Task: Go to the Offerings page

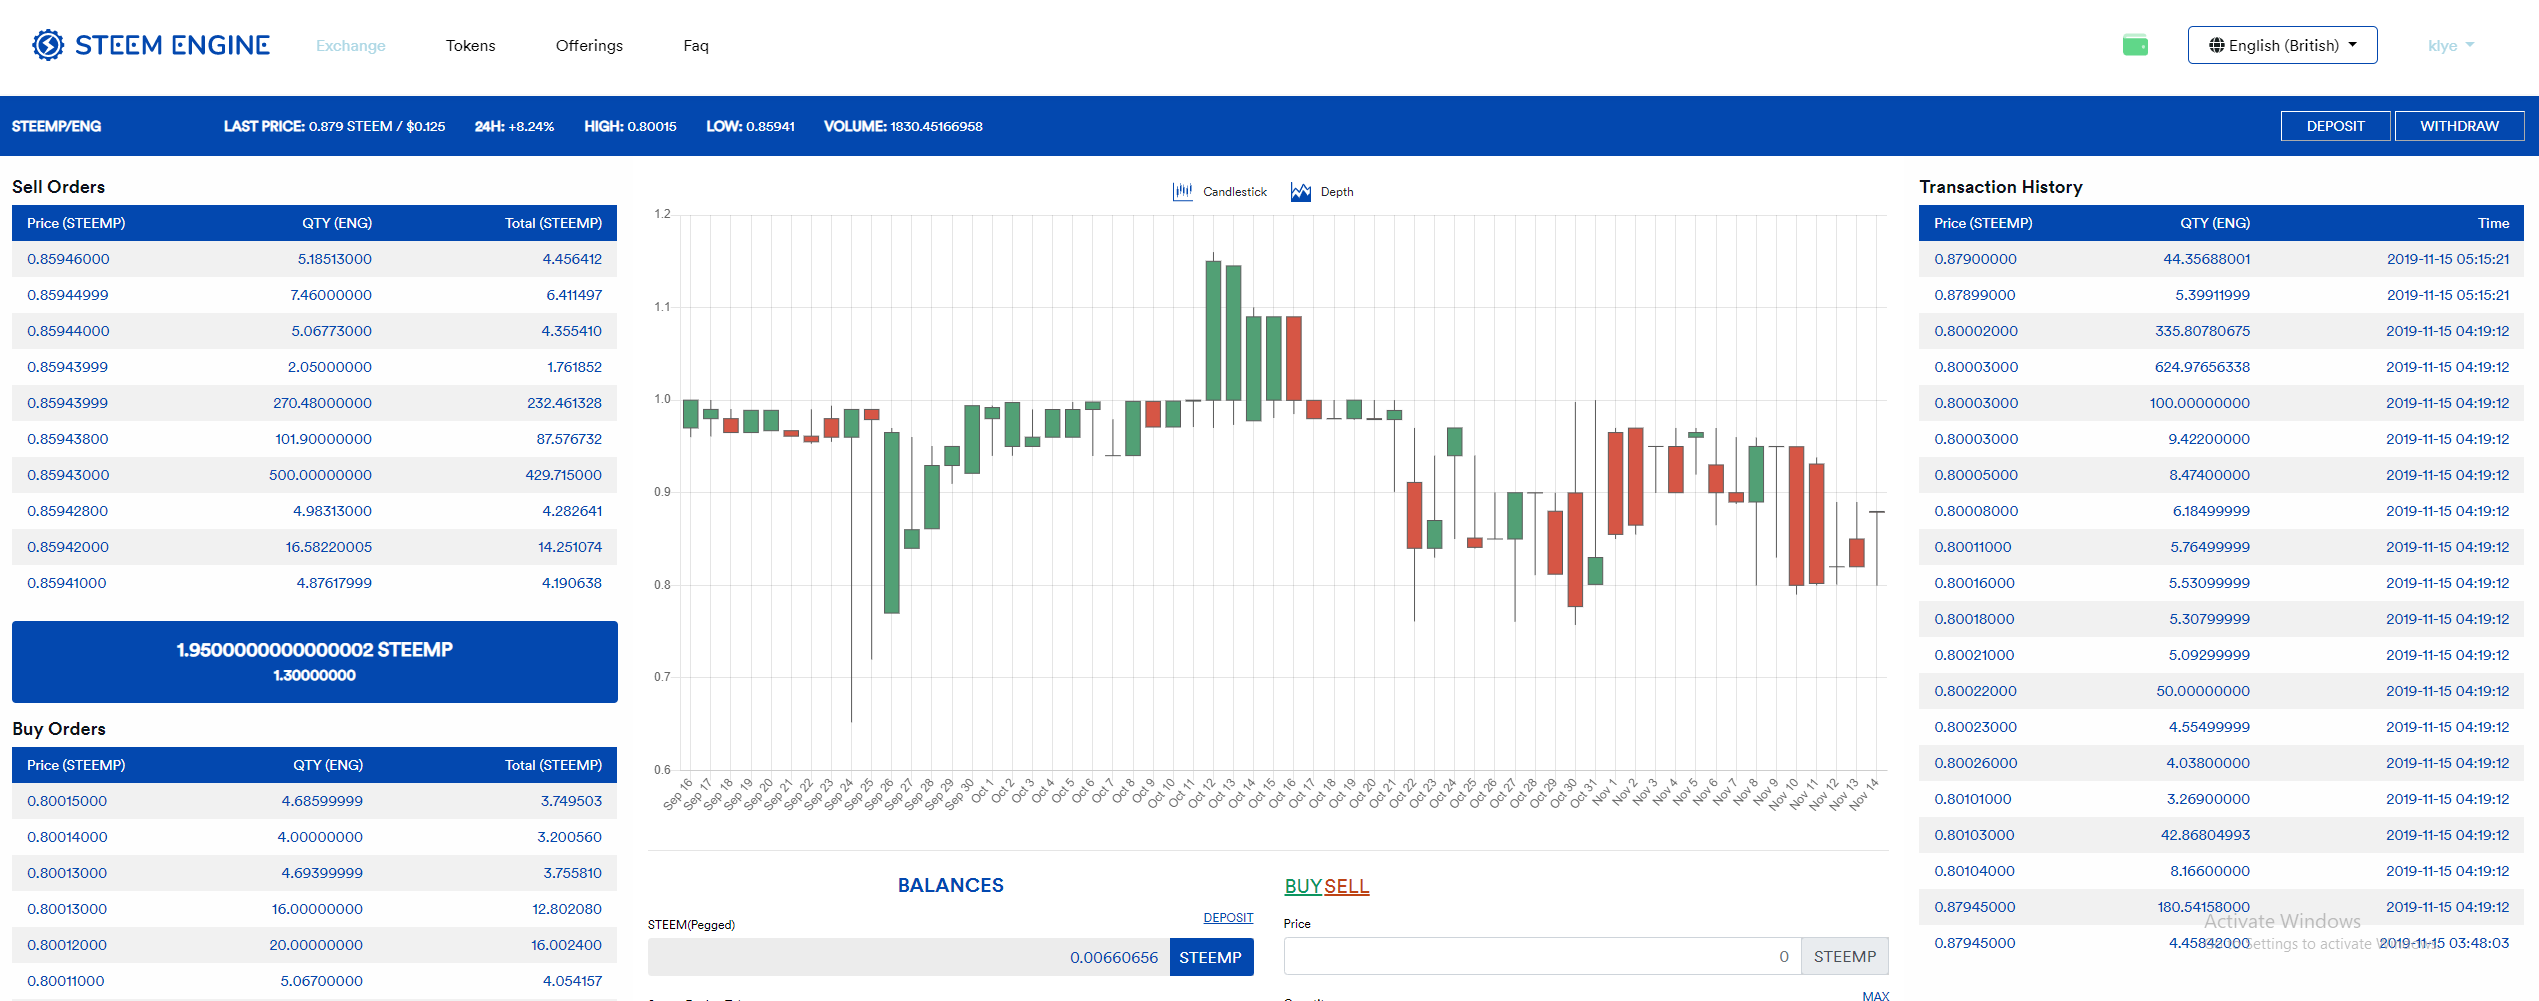Action: (x=589, y=46)
